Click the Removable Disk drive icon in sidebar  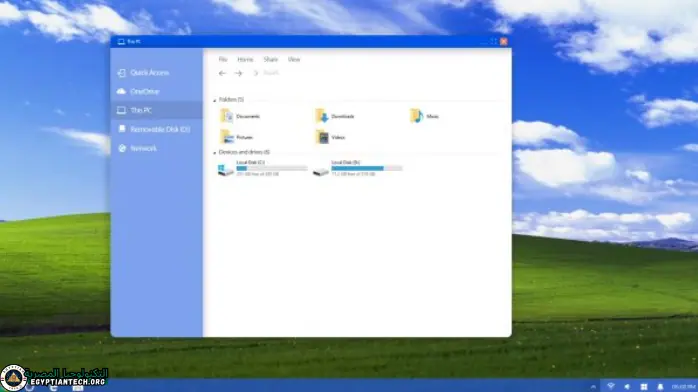[122, 129]
